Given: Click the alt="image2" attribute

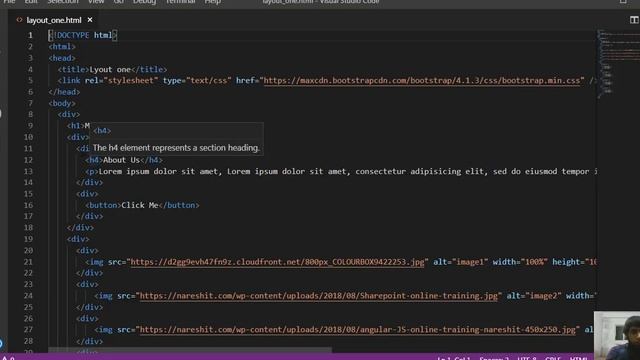Looking at the screenshot, I should 534,296.
